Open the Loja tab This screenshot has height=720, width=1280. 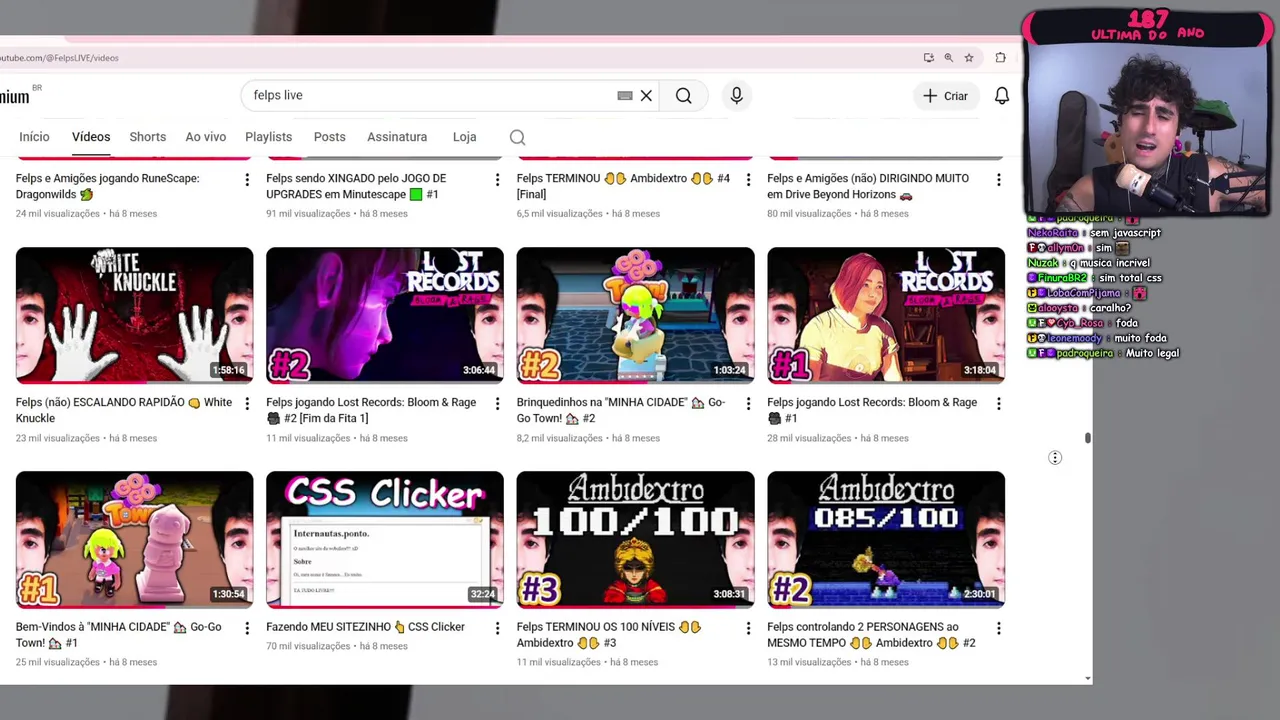pyautogui.click(x=464, y=137)
